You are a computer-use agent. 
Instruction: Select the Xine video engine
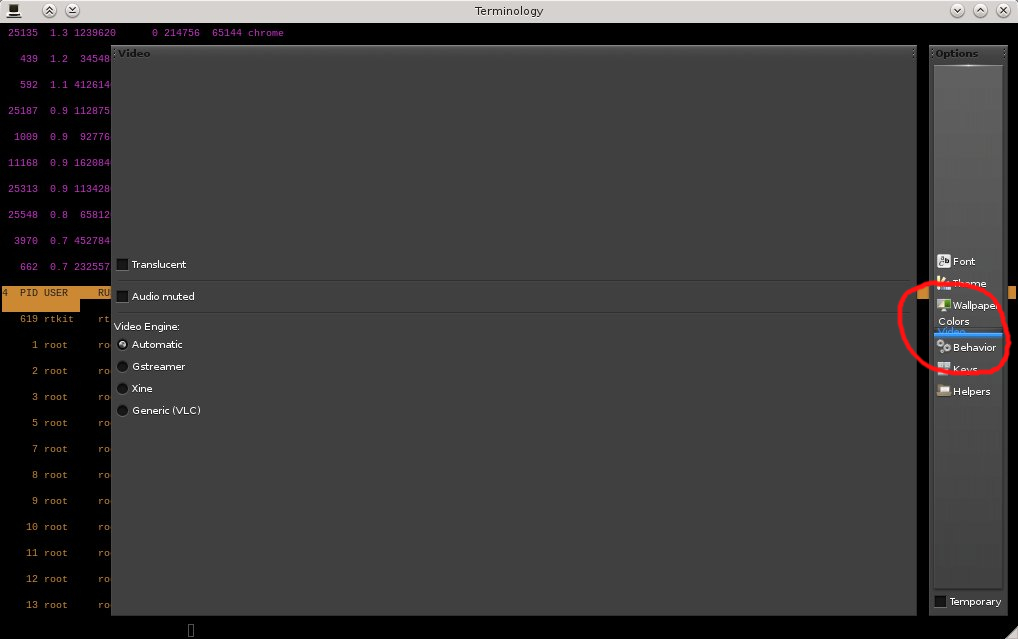[x=122, y=388]
